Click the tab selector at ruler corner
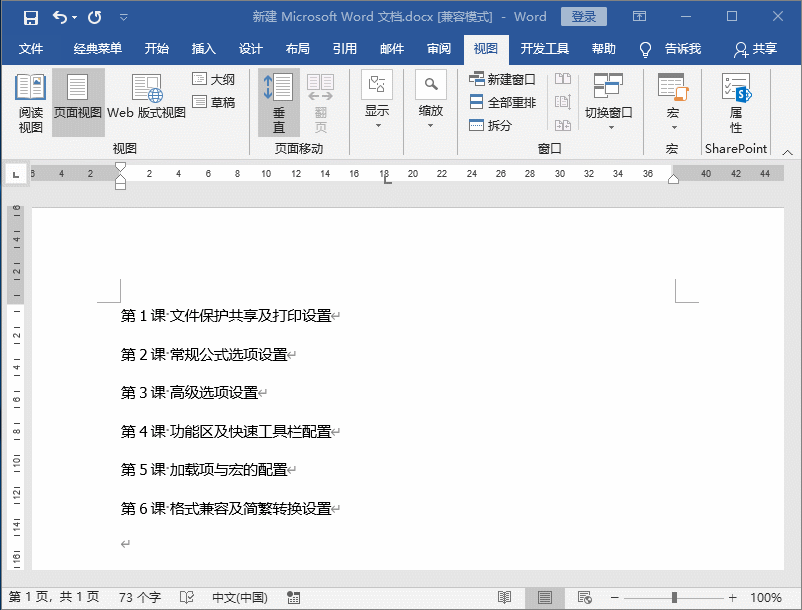 pyautogui.click(x=16, y=174)
